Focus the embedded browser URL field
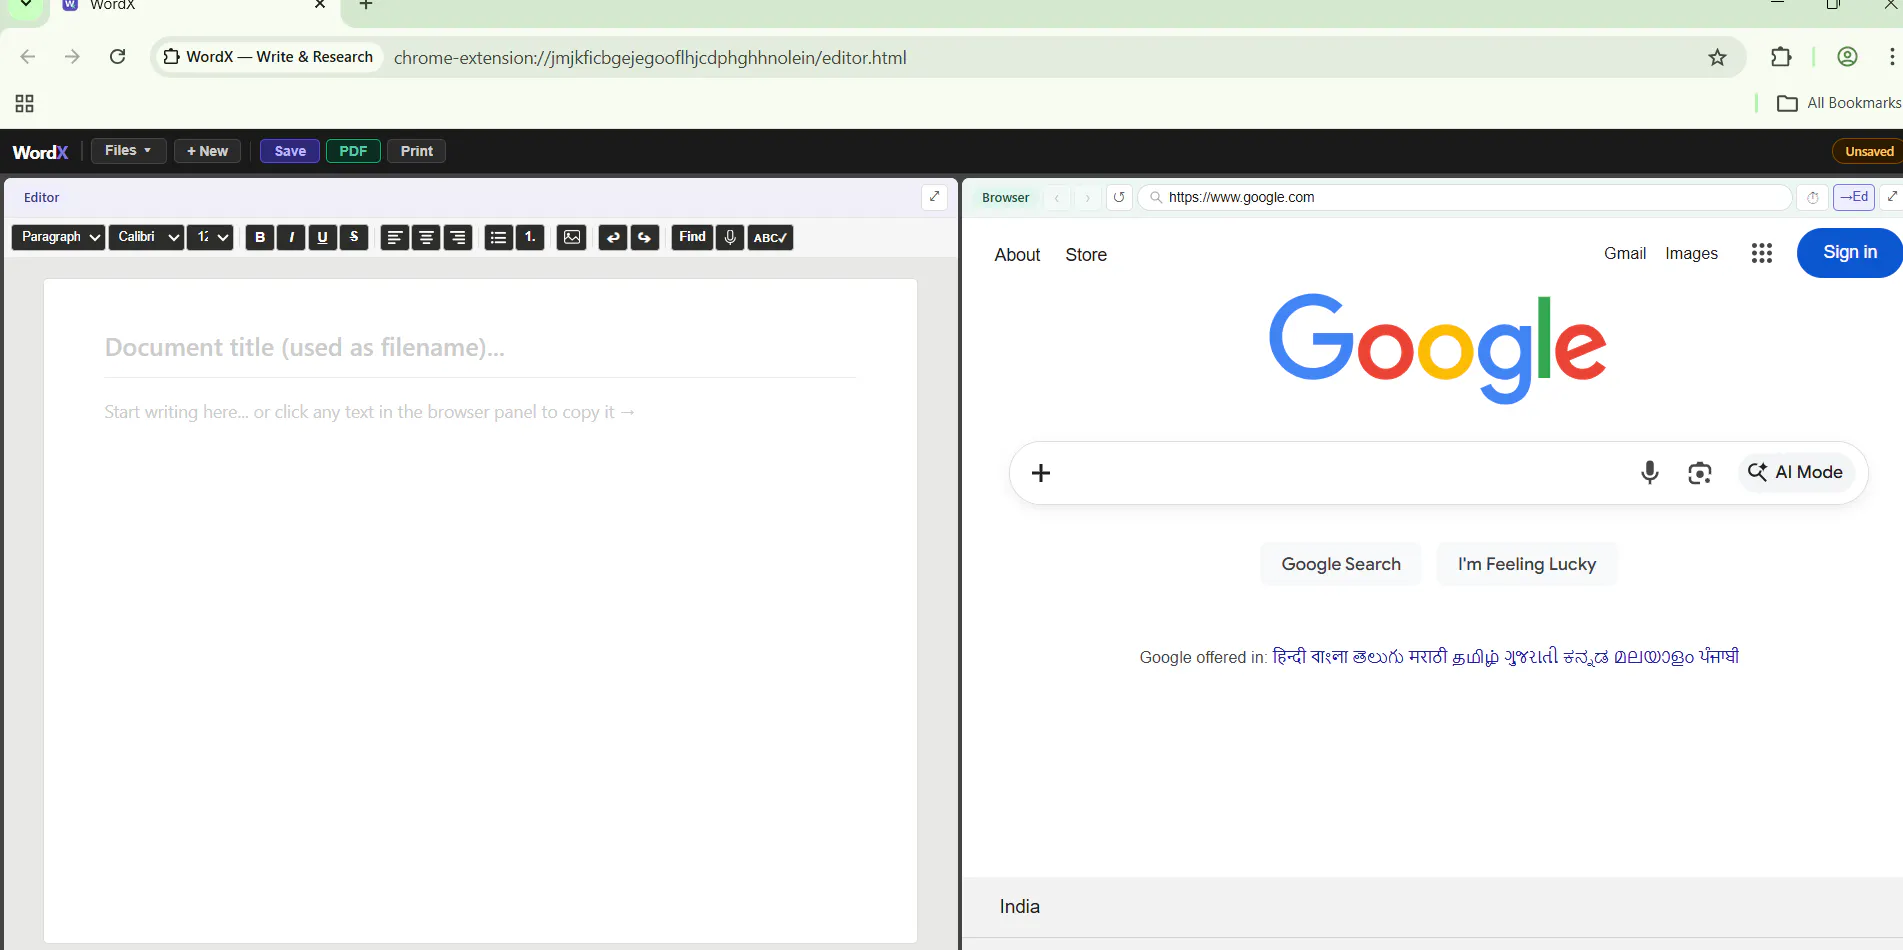The width and height of the screenshot is (1903, 950). pyautogui.click(x=1465, y=197)
